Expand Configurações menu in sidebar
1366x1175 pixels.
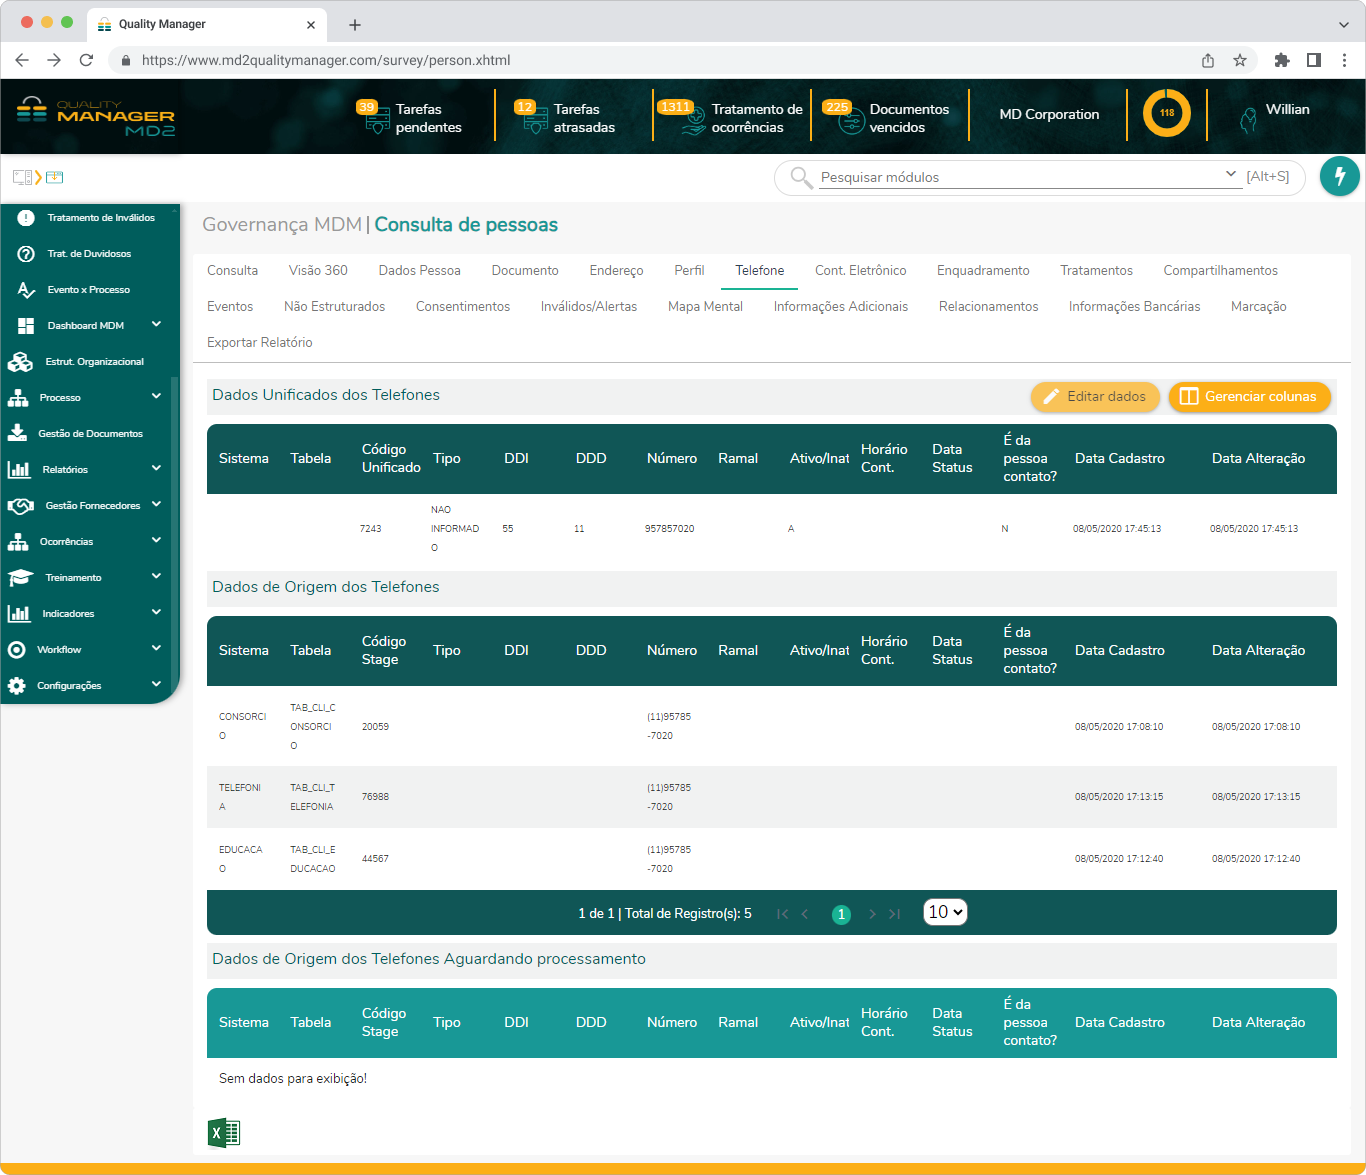coord(156,685)
